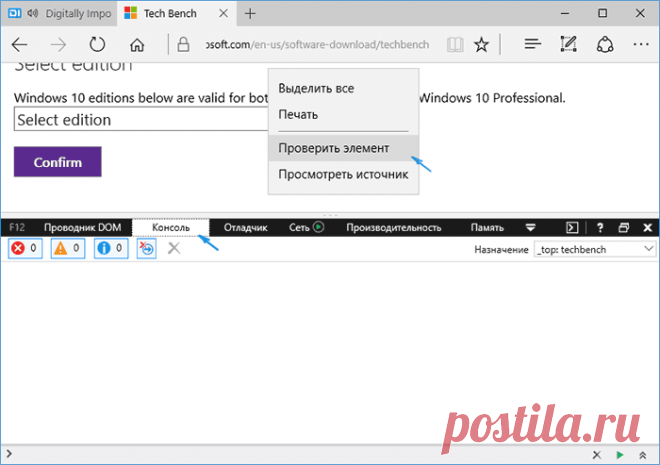Open reading view book icon

[455, 44]
